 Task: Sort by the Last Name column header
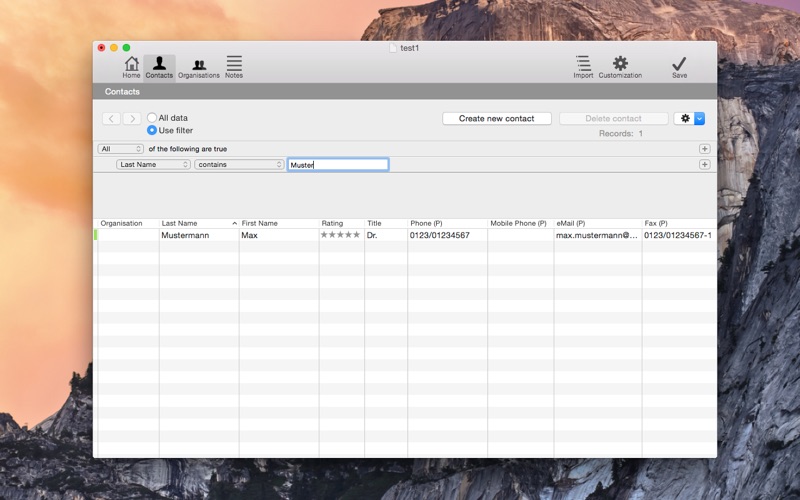point(199,223)
